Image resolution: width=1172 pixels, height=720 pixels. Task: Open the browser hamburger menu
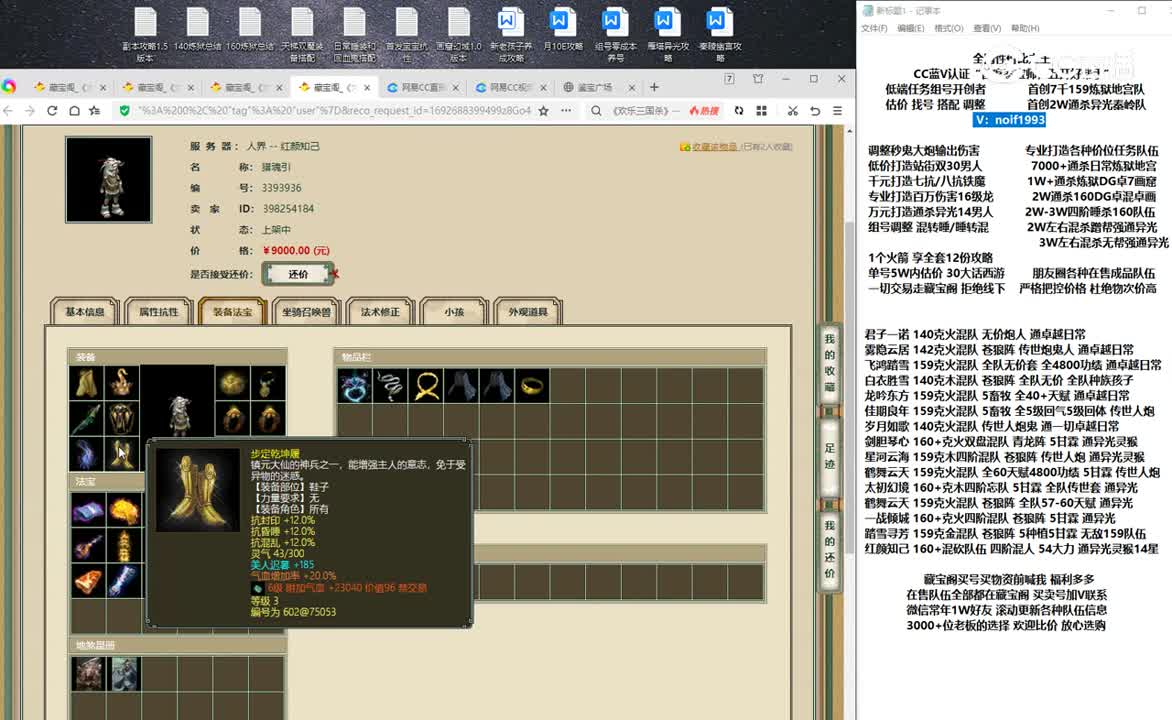pos(837,111)
